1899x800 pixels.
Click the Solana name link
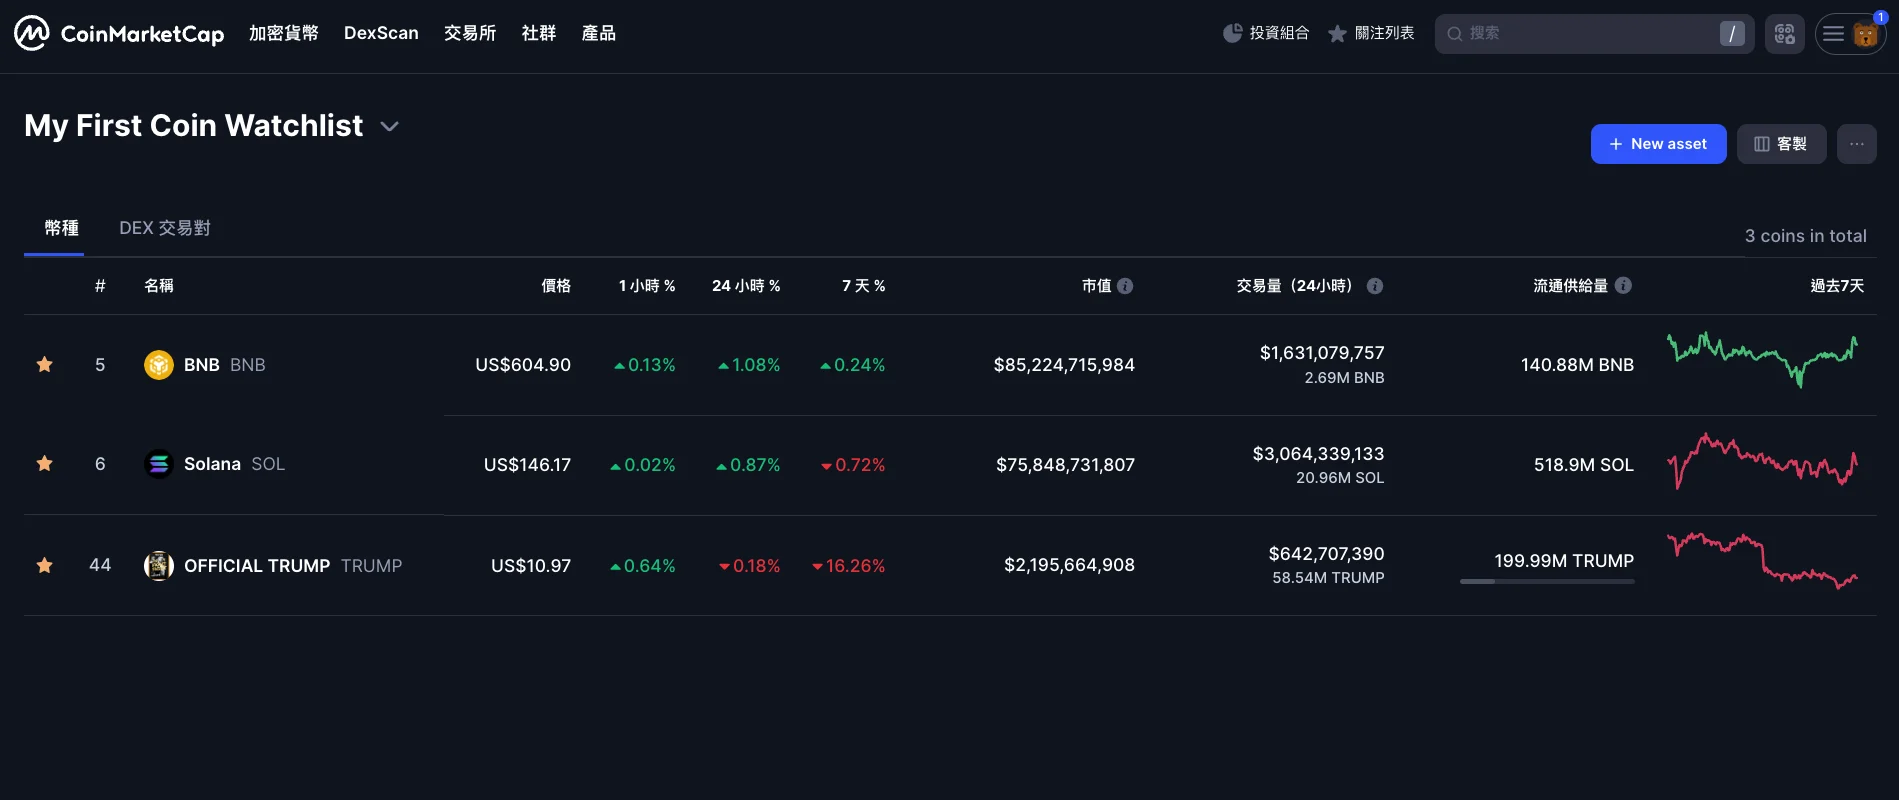[x=212, y=464]
